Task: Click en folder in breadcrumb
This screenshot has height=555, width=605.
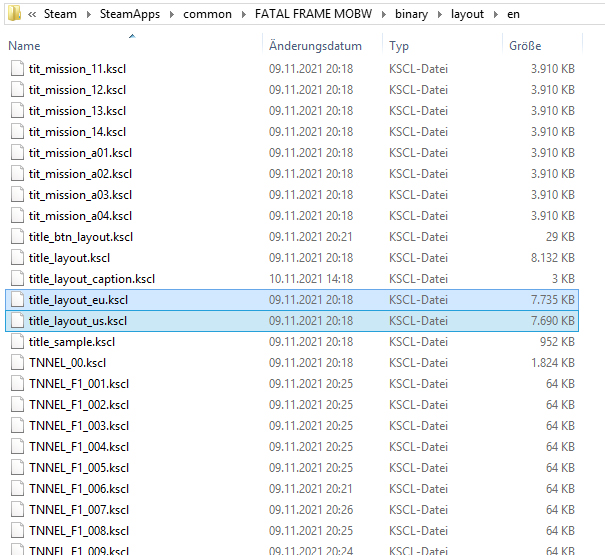Action: [x=513, y=14]
